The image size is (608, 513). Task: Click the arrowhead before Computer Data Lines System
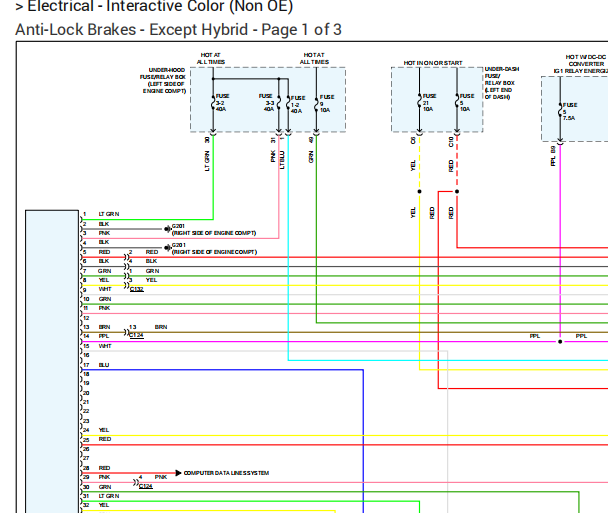click(178, 473)
